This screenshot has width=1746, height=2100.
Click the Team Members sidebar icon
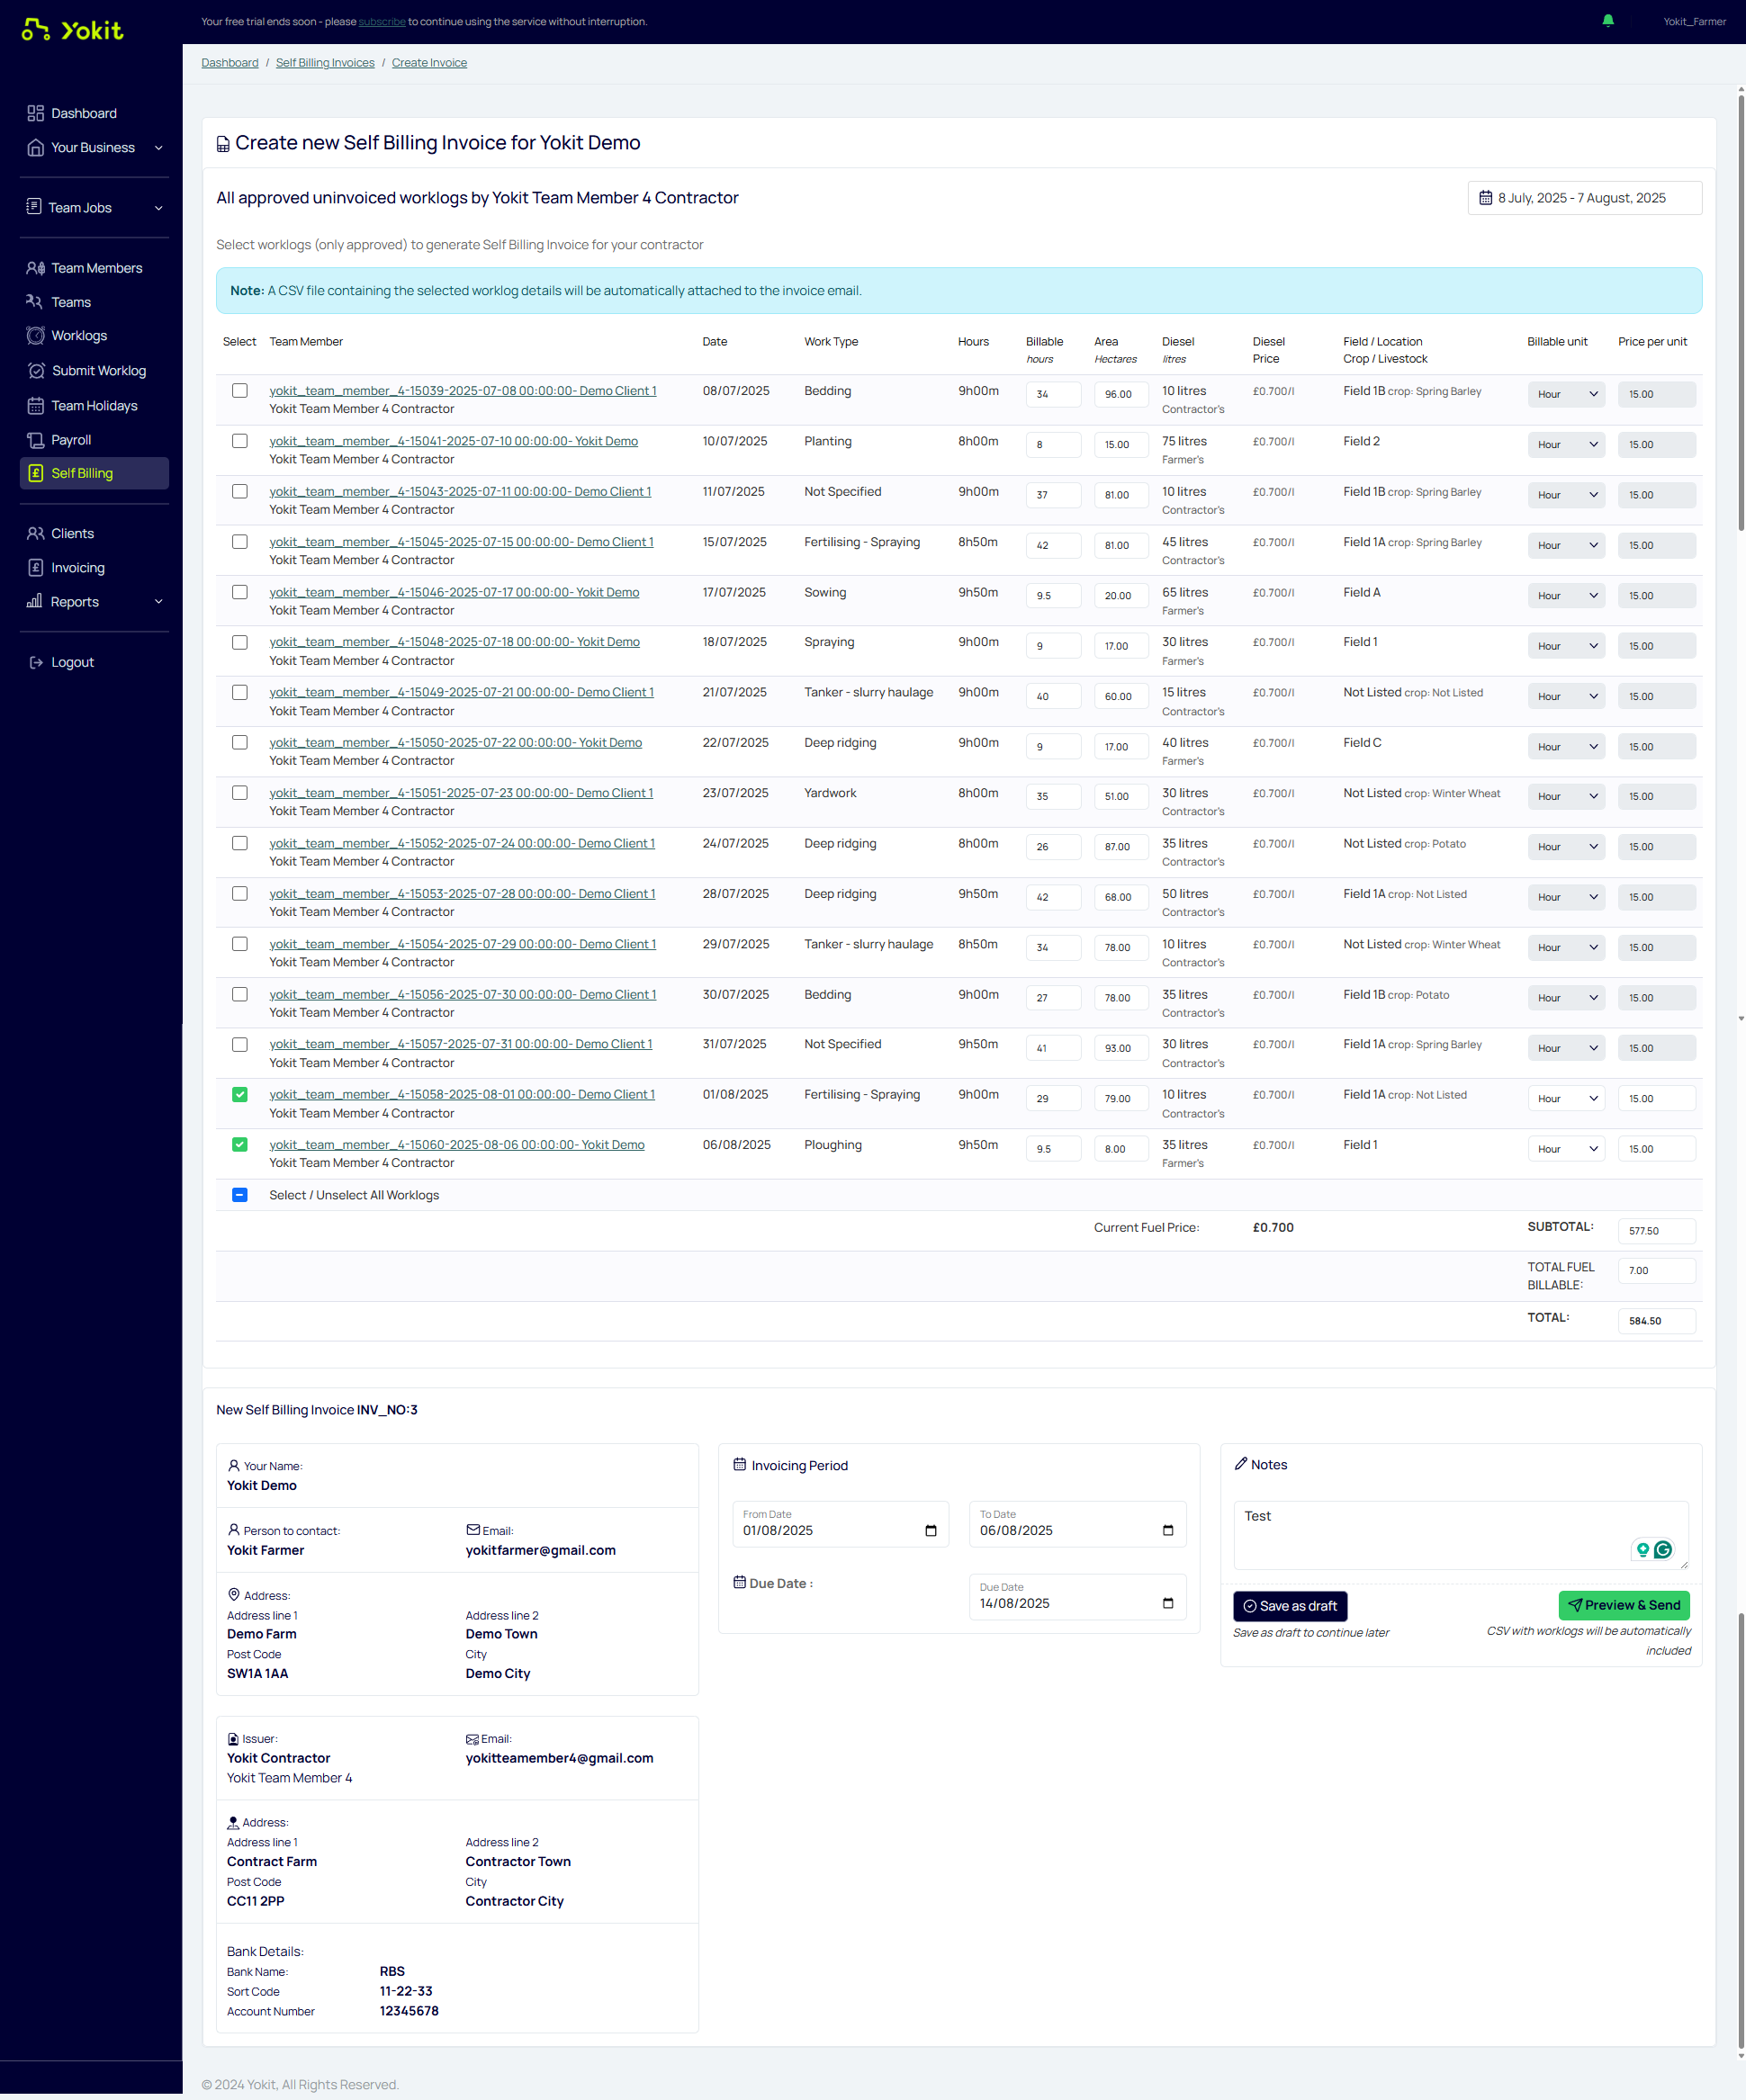(36, 268)
